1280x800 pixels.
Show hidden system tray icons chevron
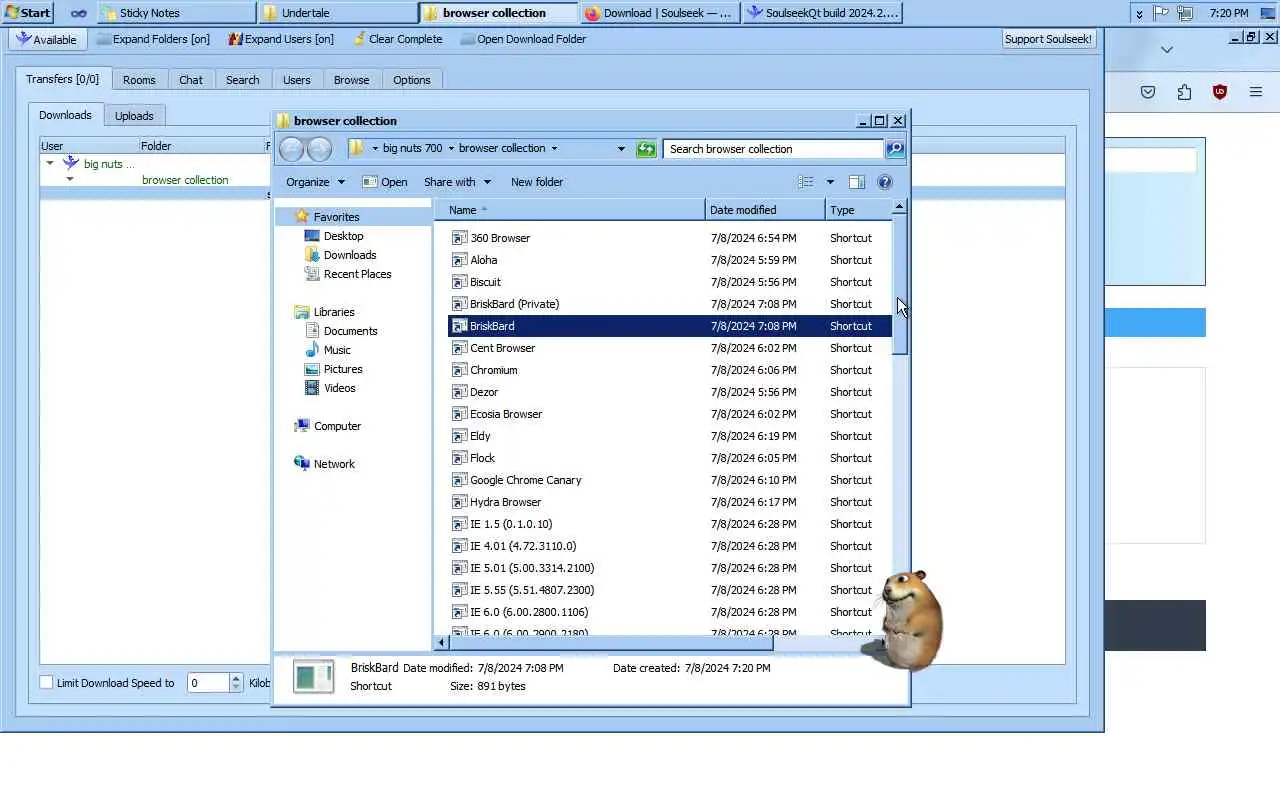(x=1139, y=14)
